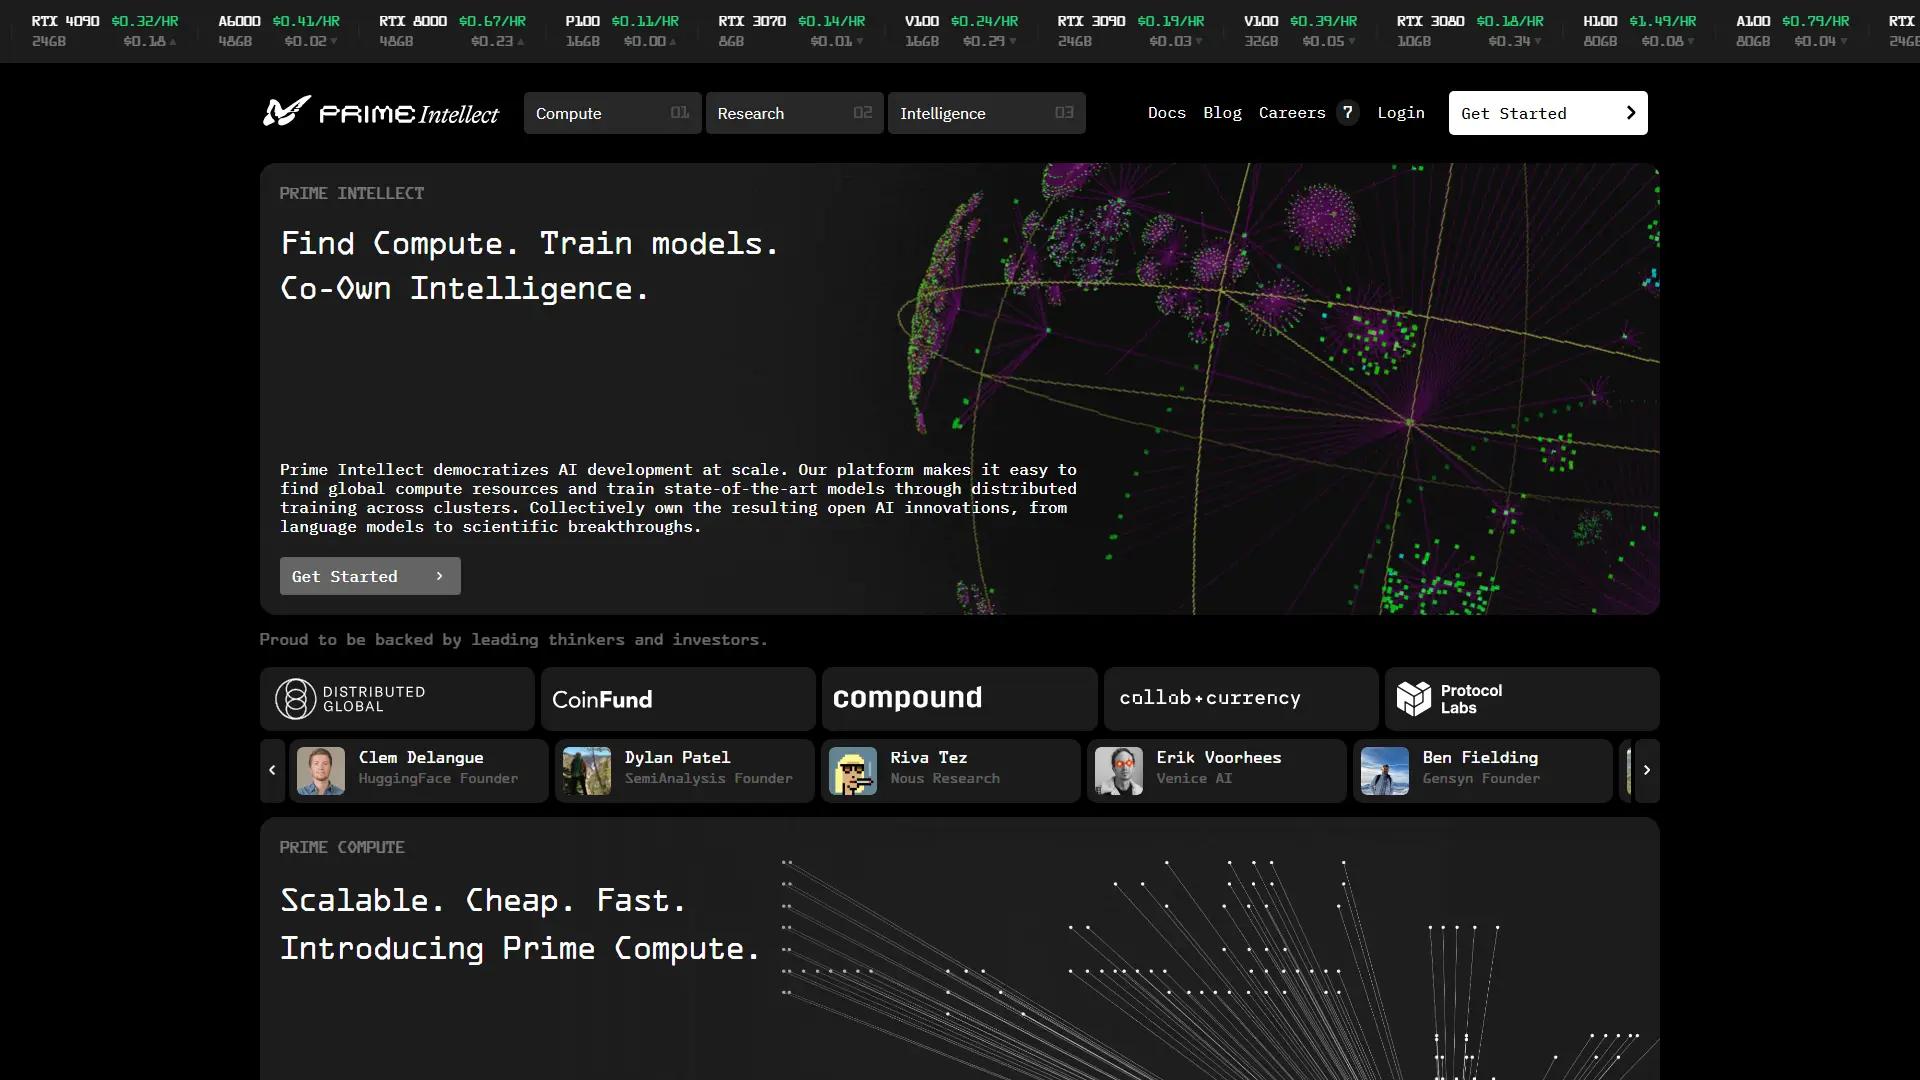Click the collab+currency logo

click(1210, 698)
